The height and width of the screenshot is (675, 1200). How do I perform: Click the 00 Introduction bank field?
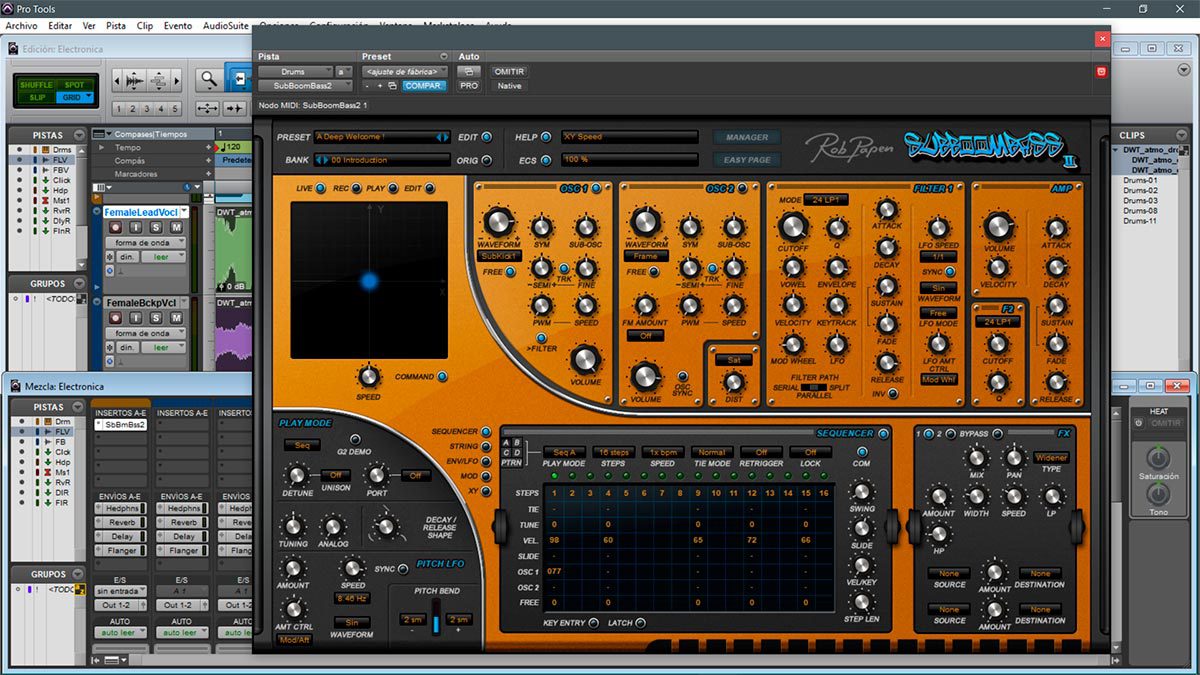tap(382, 160)
